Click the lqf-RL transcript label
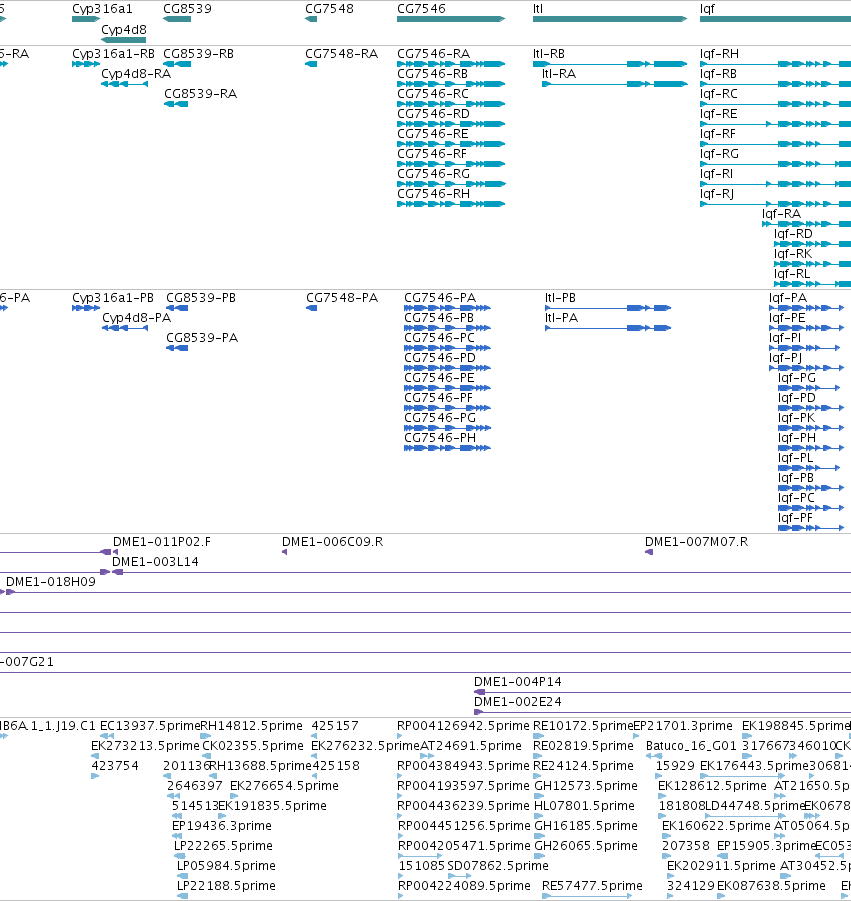Viewport: 851px width, 901px height. point(792,274)
